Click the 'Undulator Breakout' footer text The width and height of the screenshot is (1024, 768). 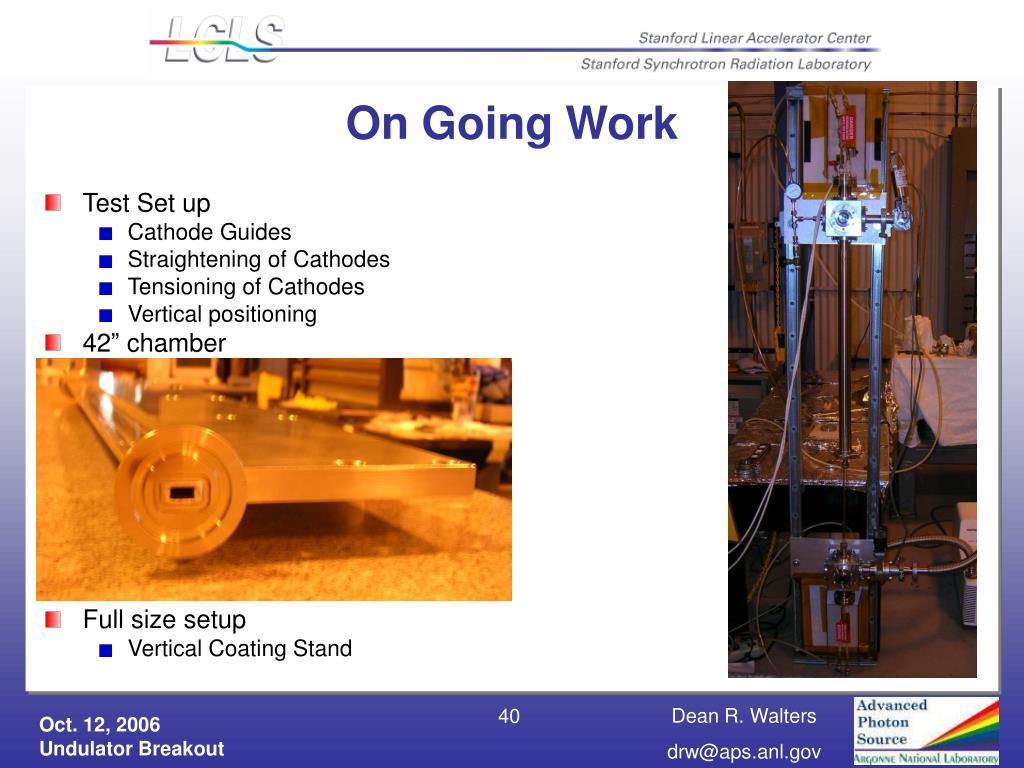[131, 748]
